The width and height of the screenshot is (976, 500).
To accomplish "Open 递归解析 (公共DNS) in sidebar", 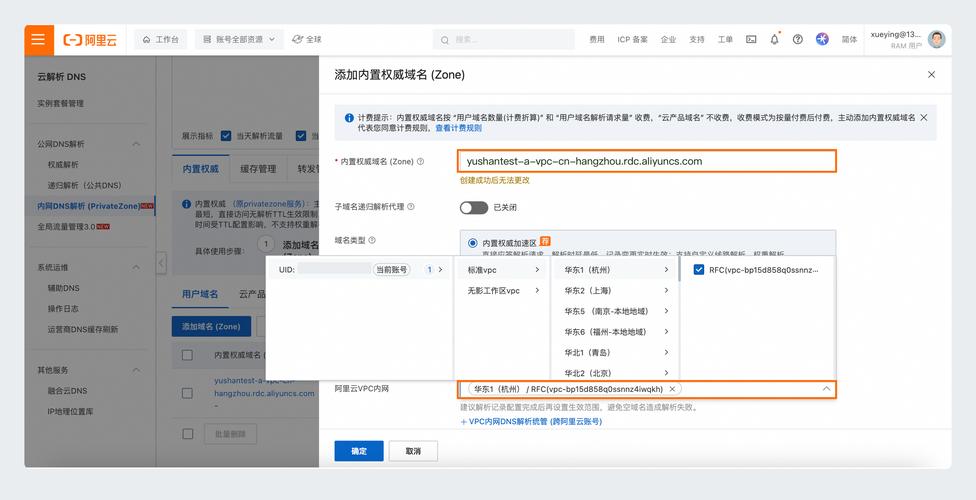I will pos(84,185).
